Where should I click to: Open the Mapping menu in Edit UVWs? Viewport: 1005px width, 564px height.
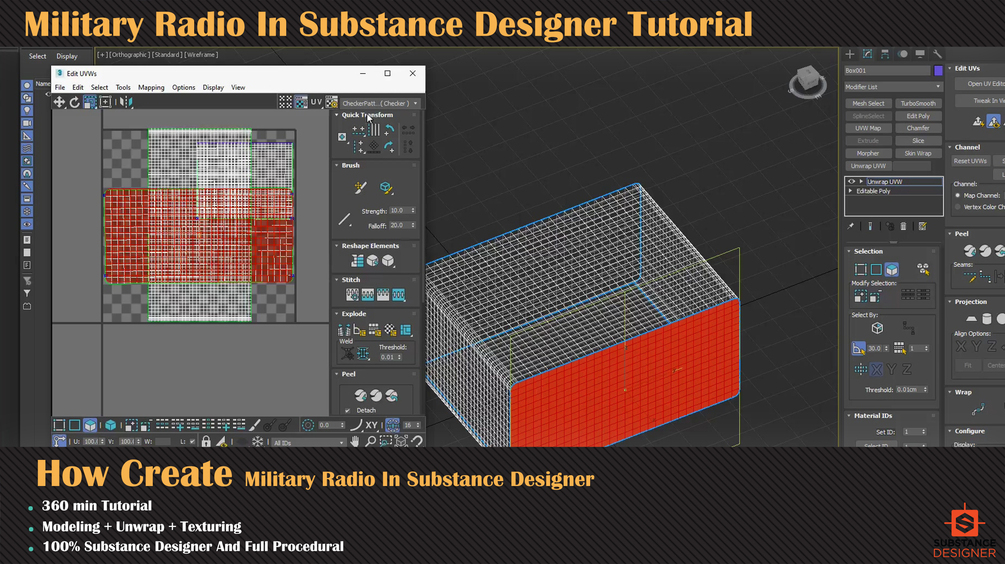coord(151,88)
